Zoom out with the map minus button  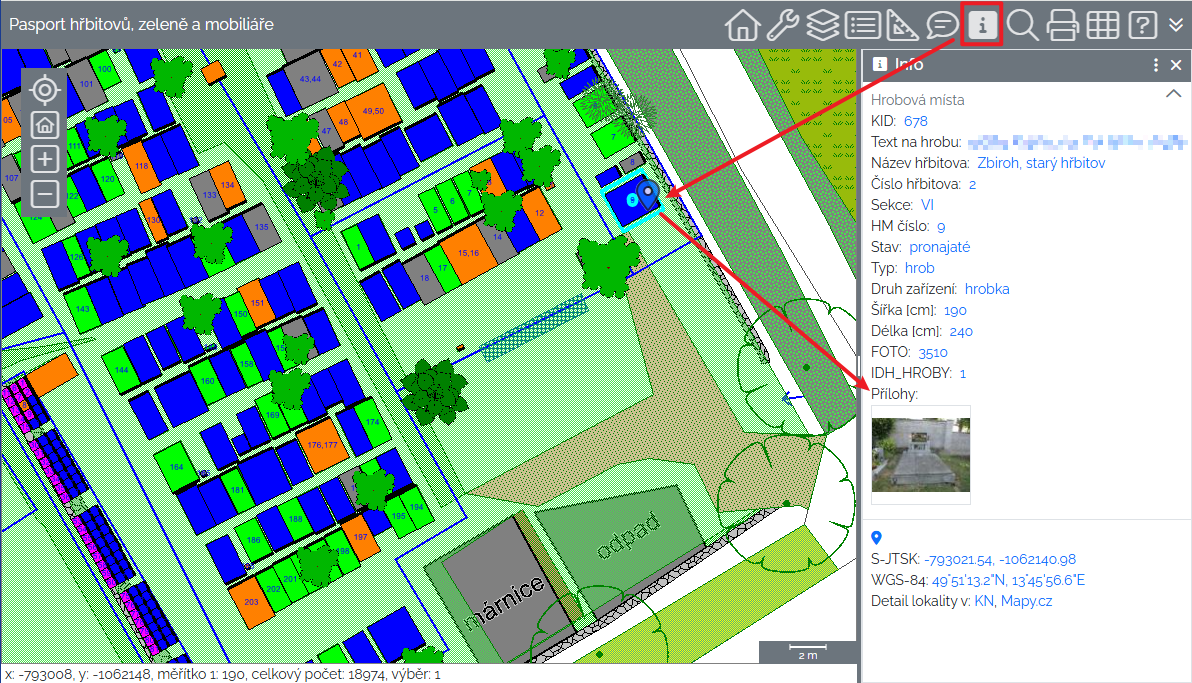click(44, 193)
